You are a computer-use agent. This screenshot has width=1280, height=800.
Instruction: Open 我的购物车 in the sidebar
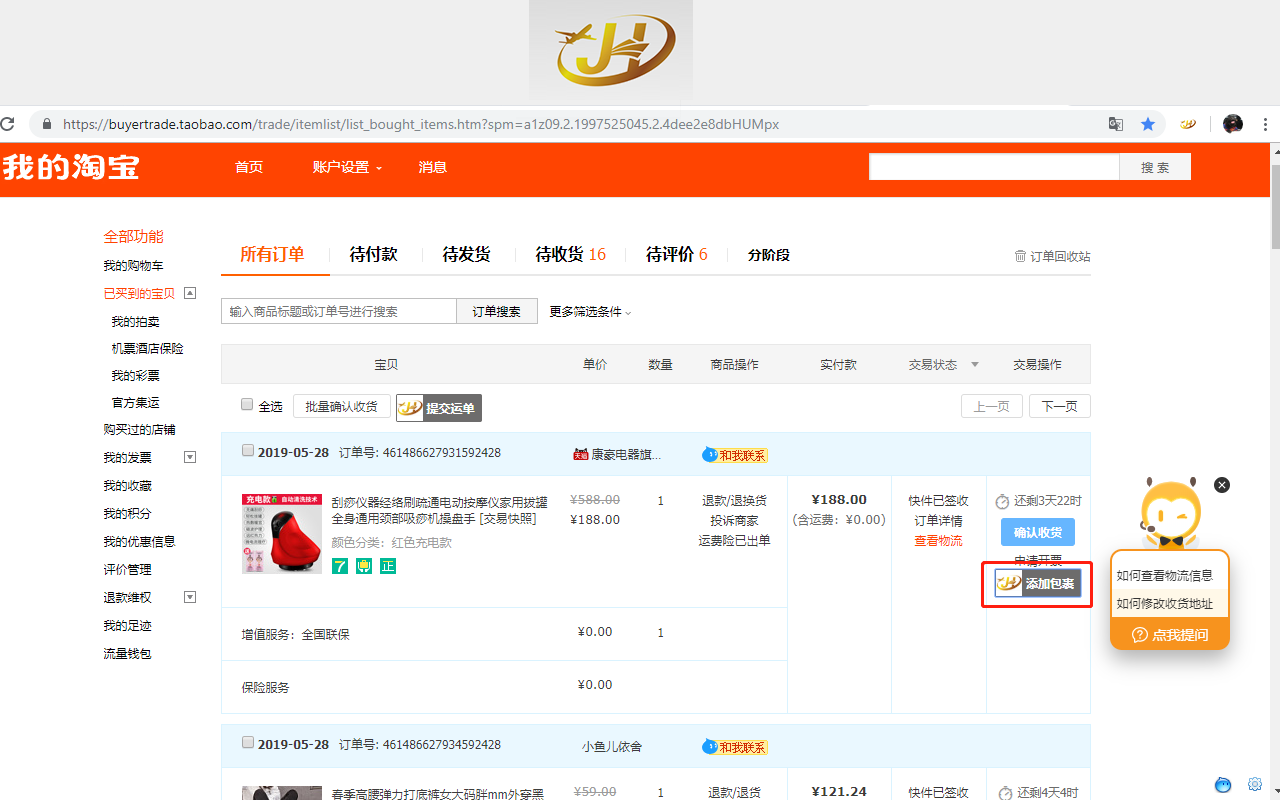[x=133, y=266]
